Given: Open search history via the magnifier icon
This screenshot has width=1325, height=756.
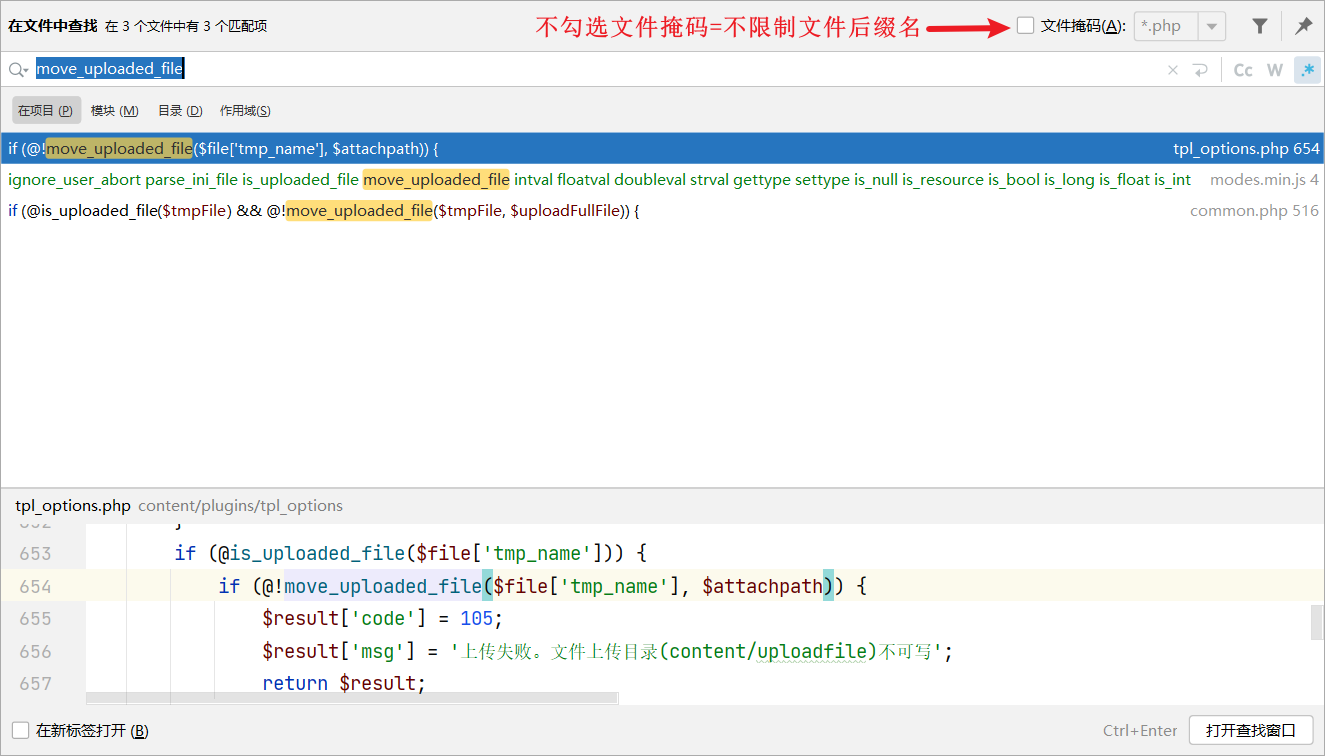Looking at the screenshot, I should coord(18,70).
